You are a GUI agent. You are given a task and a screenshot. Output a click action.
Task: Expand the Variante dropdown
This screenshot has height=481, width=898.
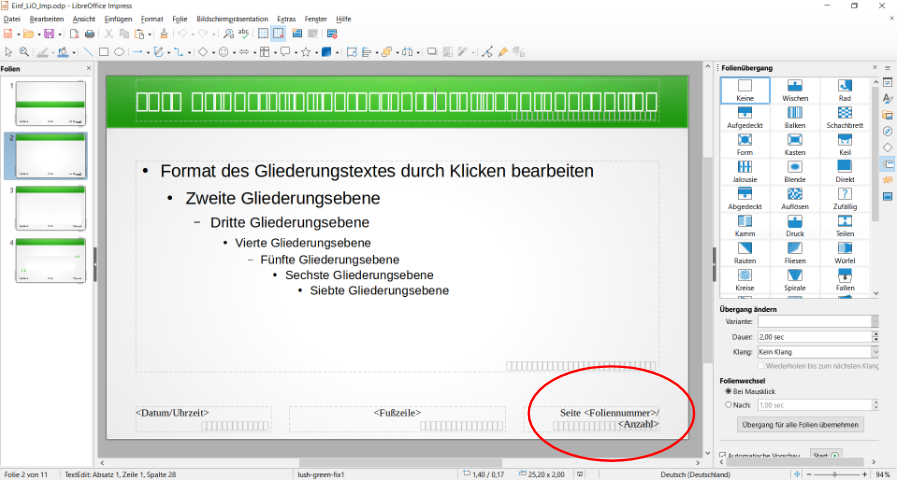[x=876, y=322]
